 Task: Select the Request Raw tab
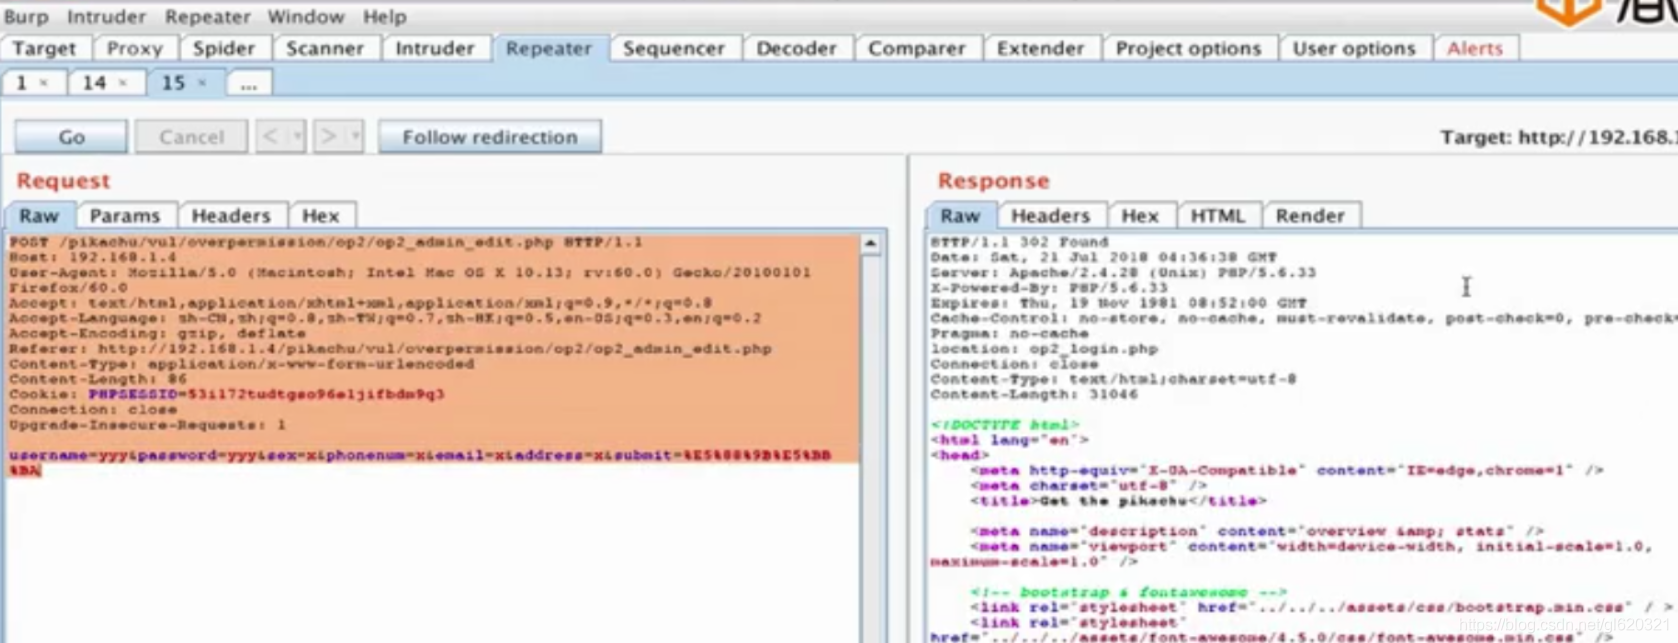[40, 216]
